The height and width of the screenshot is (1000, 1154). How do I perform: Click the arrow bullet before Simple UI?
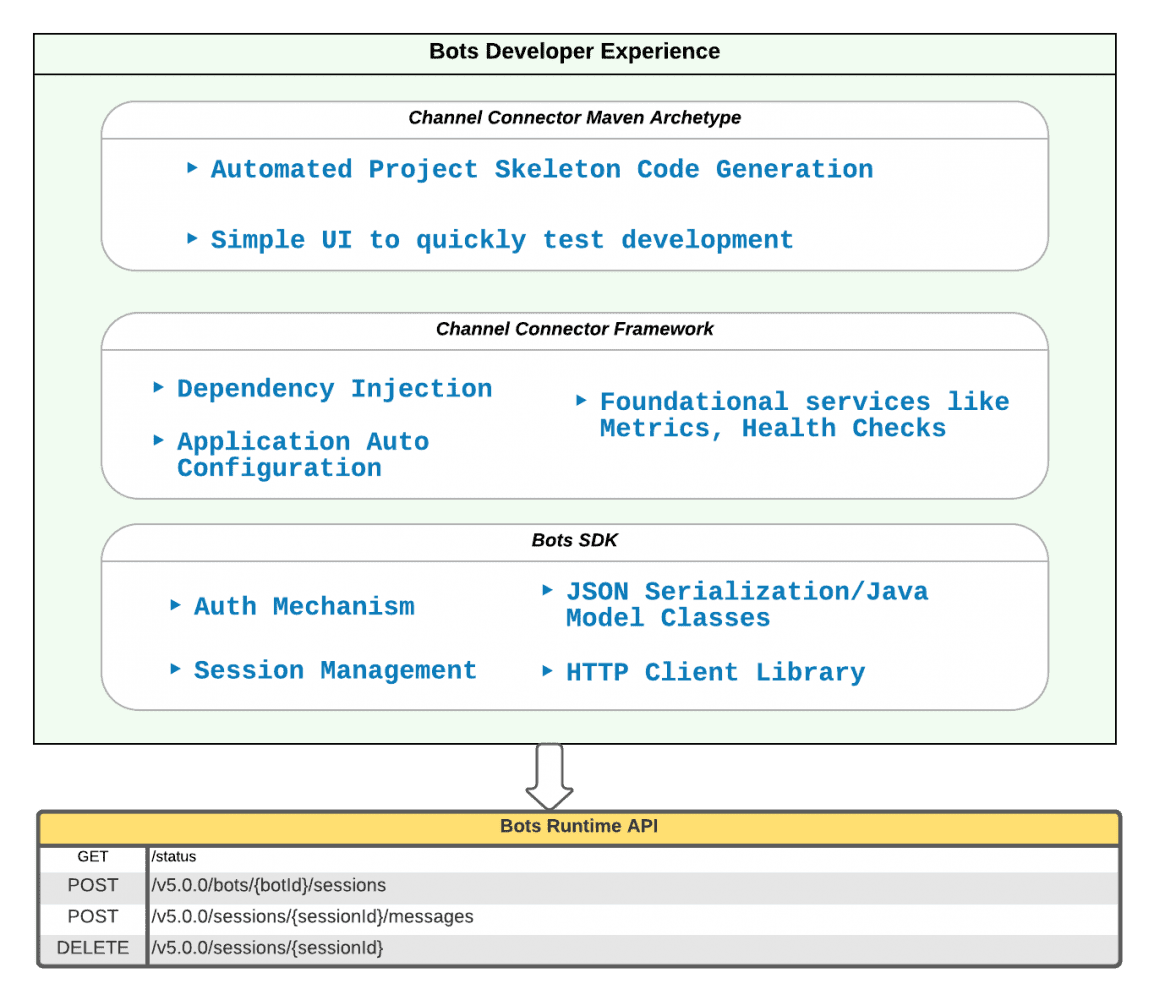[192, 238]
